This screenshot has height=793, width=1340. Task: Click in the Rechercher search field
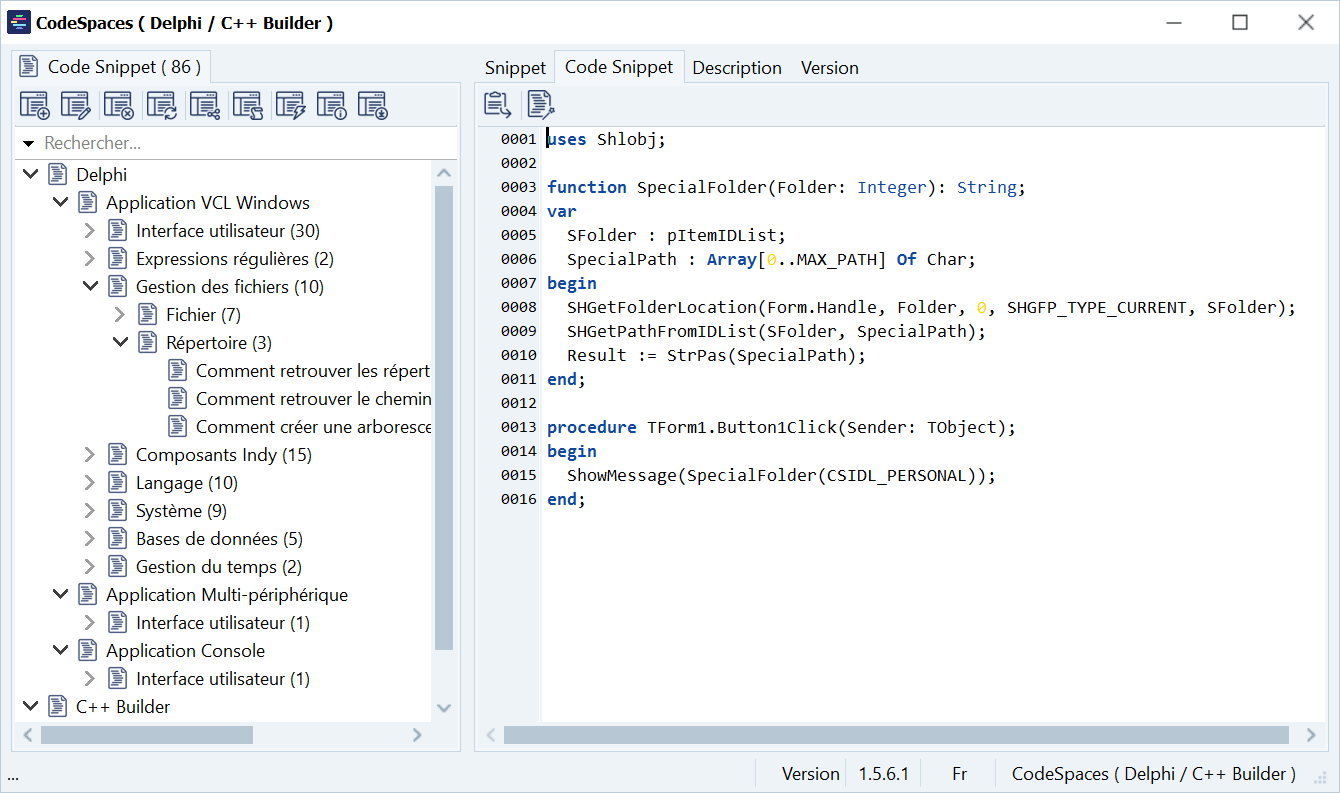click(x=240, y=144)
